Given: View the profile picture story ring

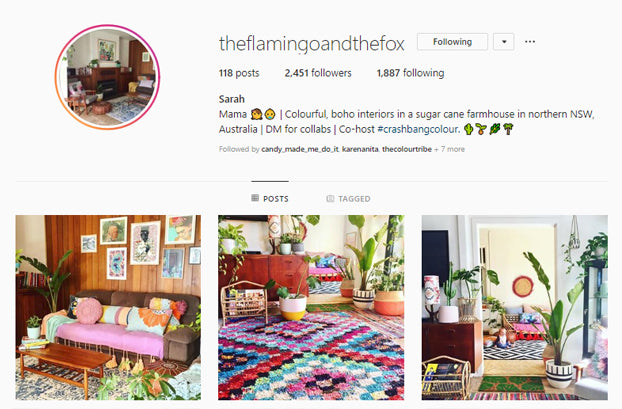Looking at the screenshot, I should pos(107,77).
